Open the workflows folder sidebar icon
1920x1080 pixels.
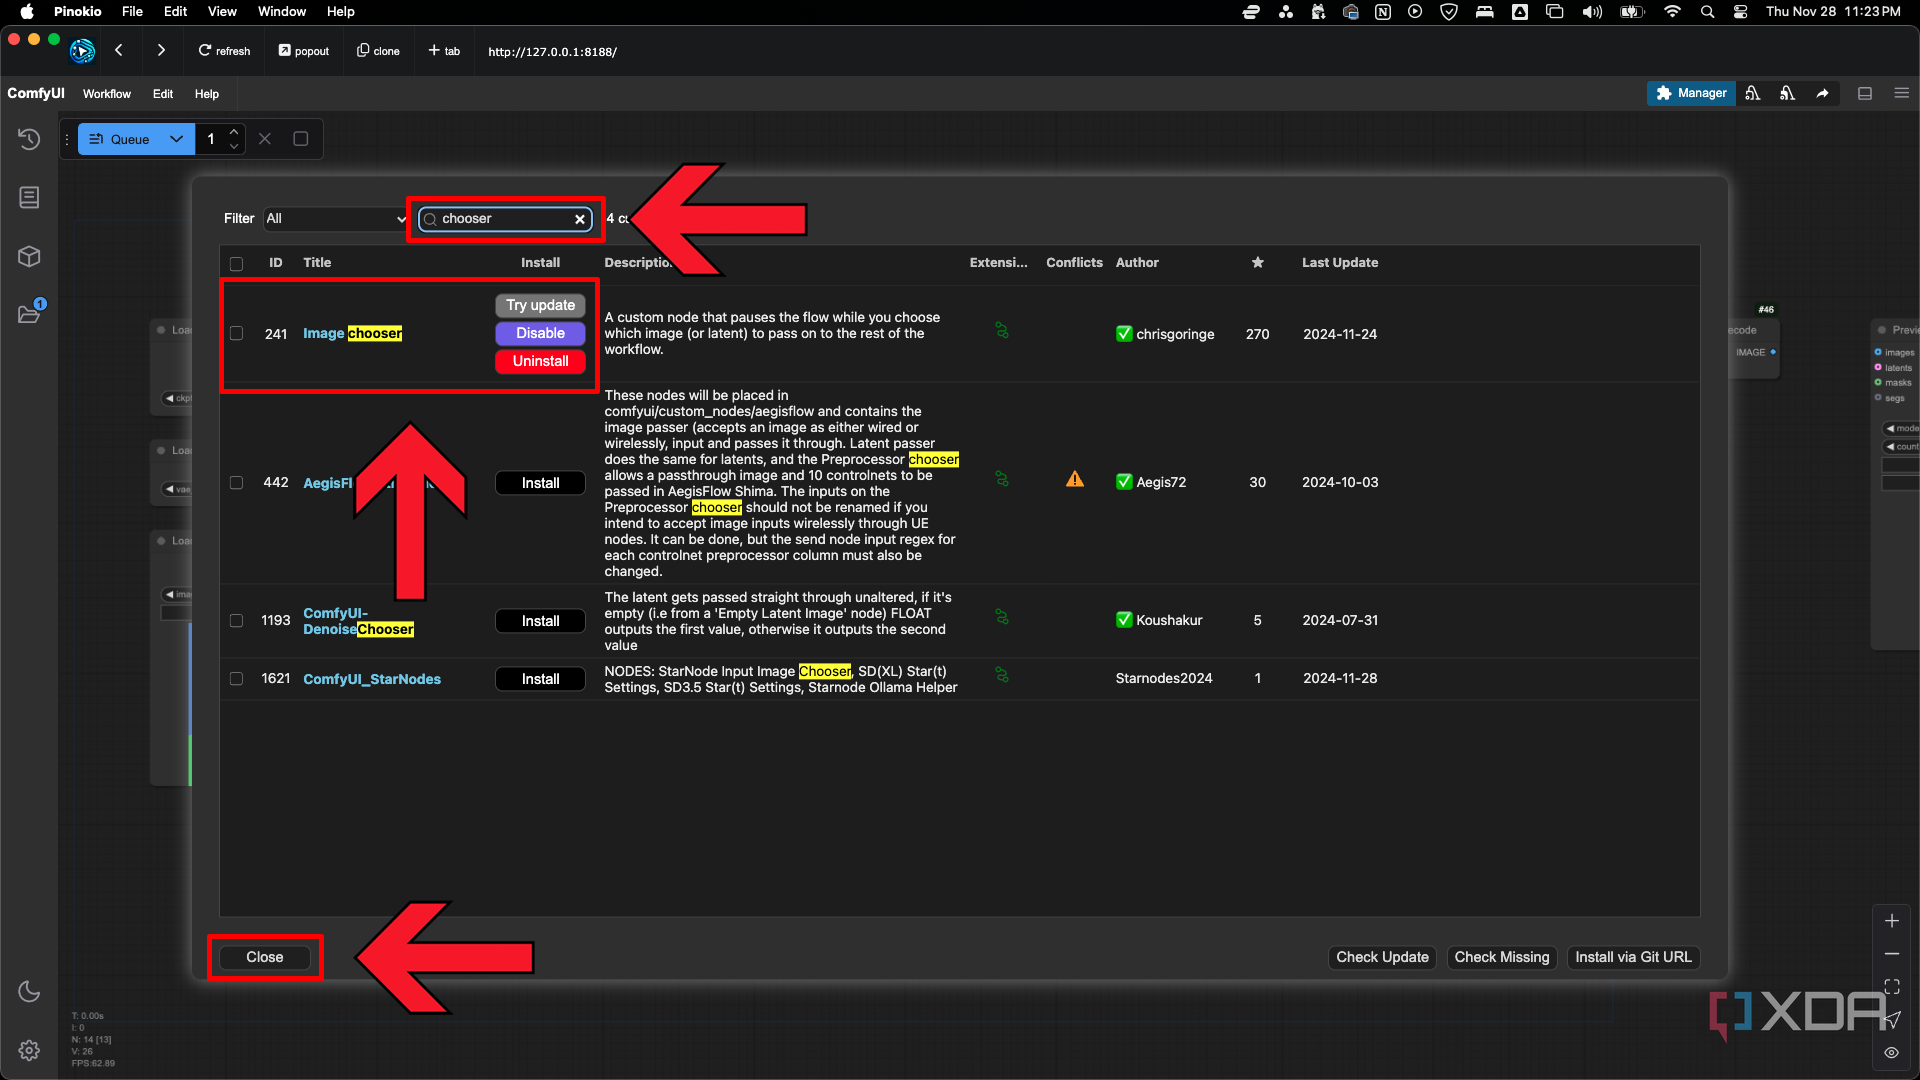29,314
